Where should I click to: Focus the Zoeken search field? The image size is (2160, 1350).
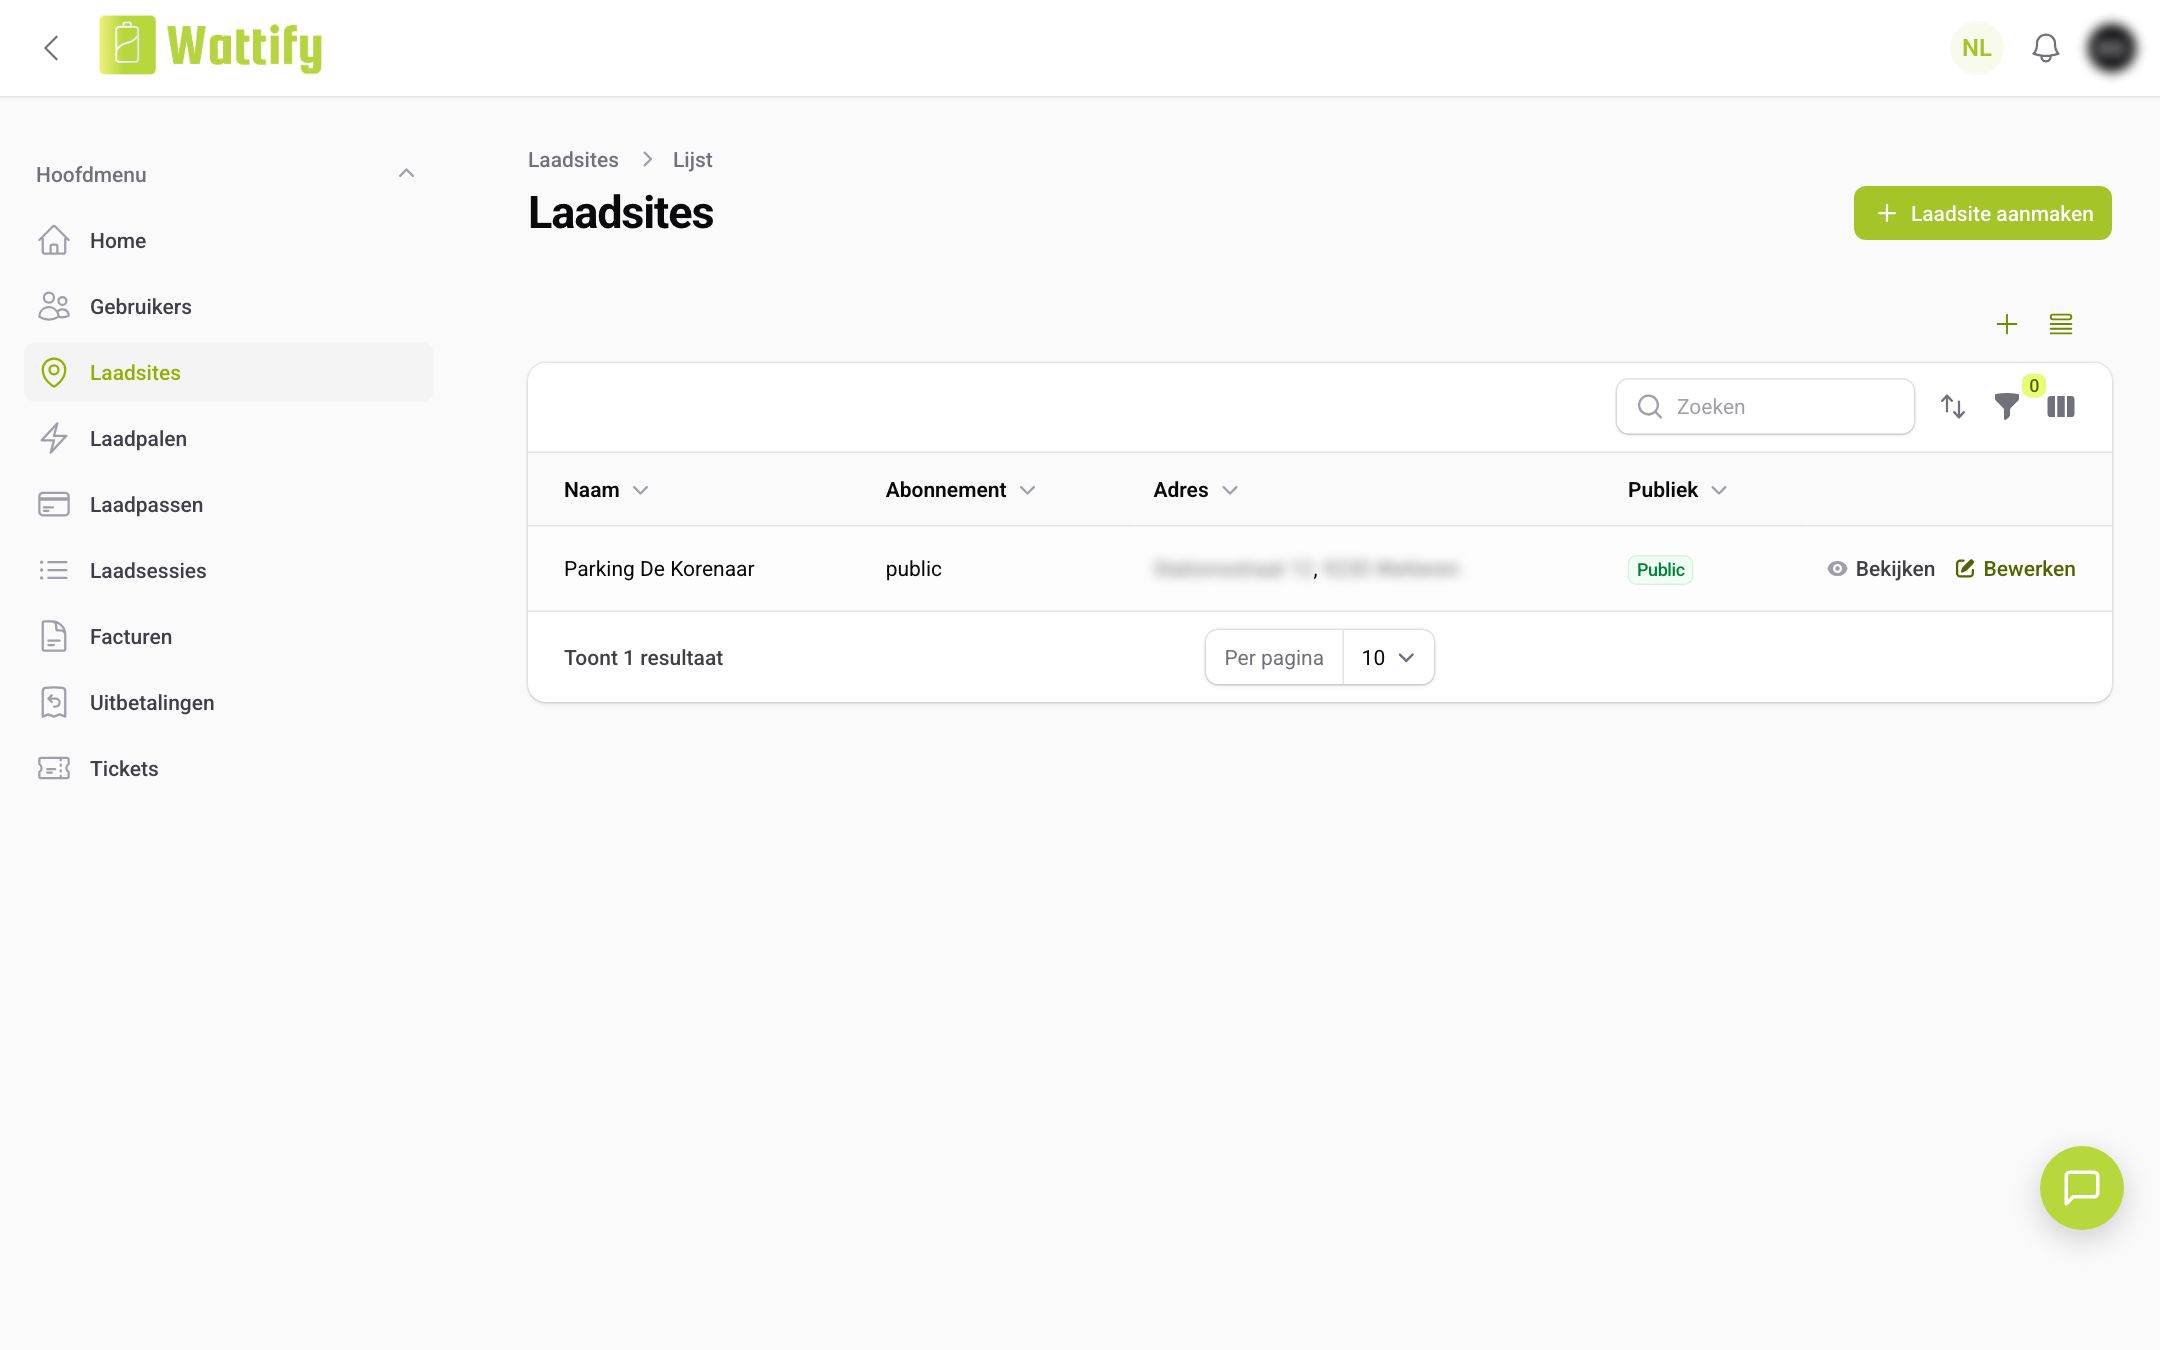pos(1765,406)
